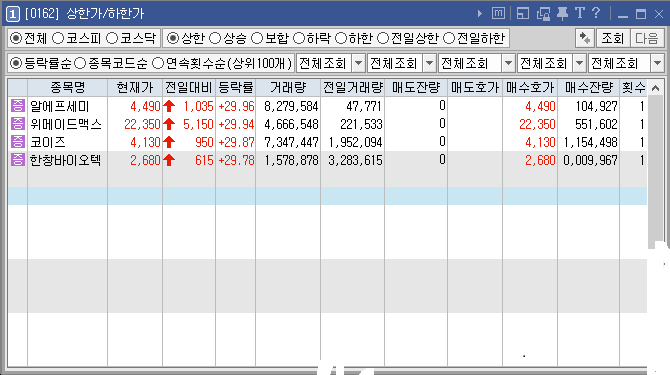Click the 매도호가 column header
Screen dimensions: 670x375
point(475,88)
